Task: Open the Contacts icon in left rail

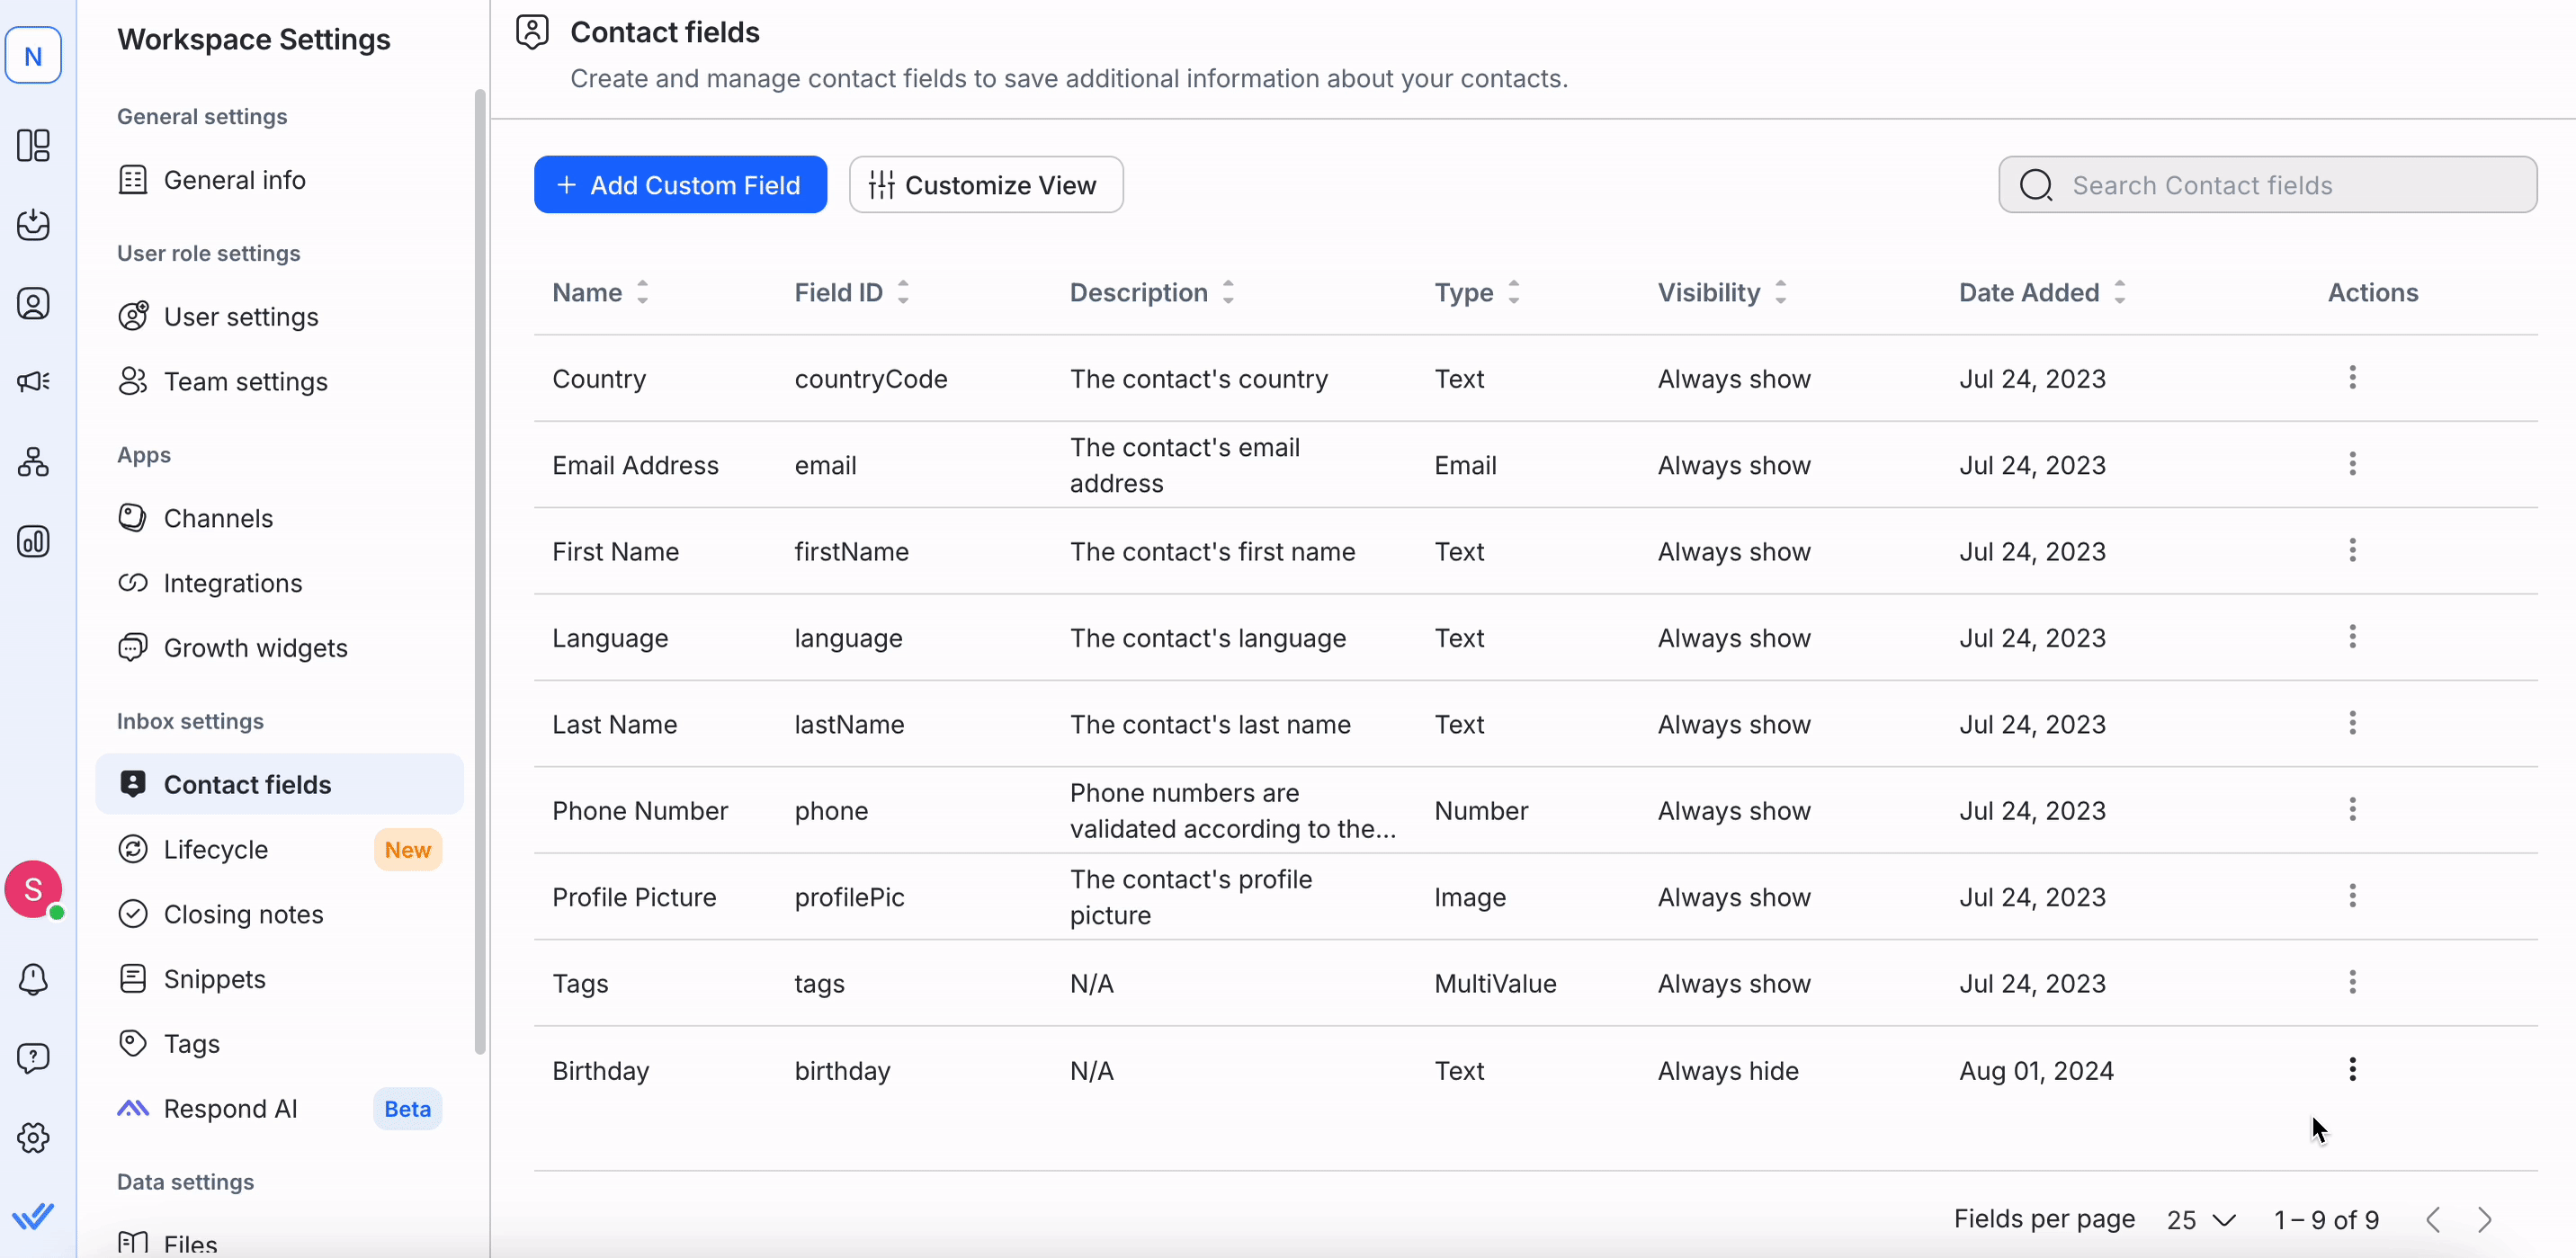Action: (33, 304)
